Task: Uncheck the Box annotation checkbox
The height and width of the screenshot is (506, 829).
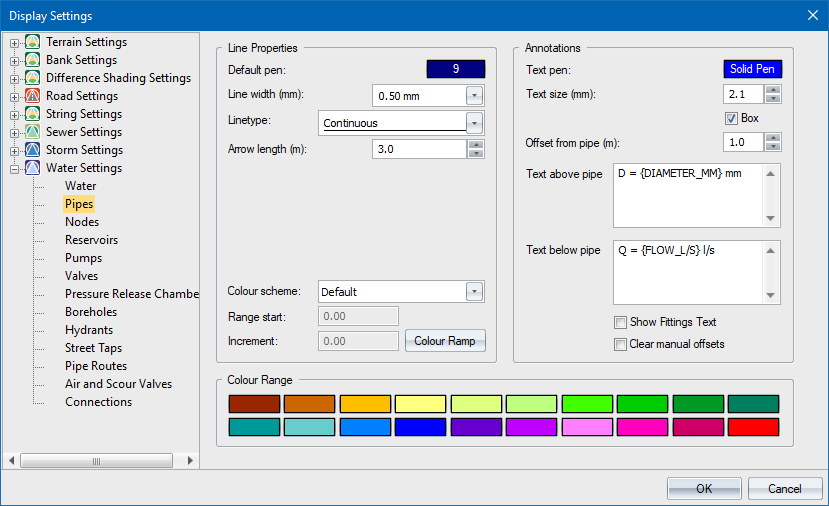Action: (x=731, y=118)
